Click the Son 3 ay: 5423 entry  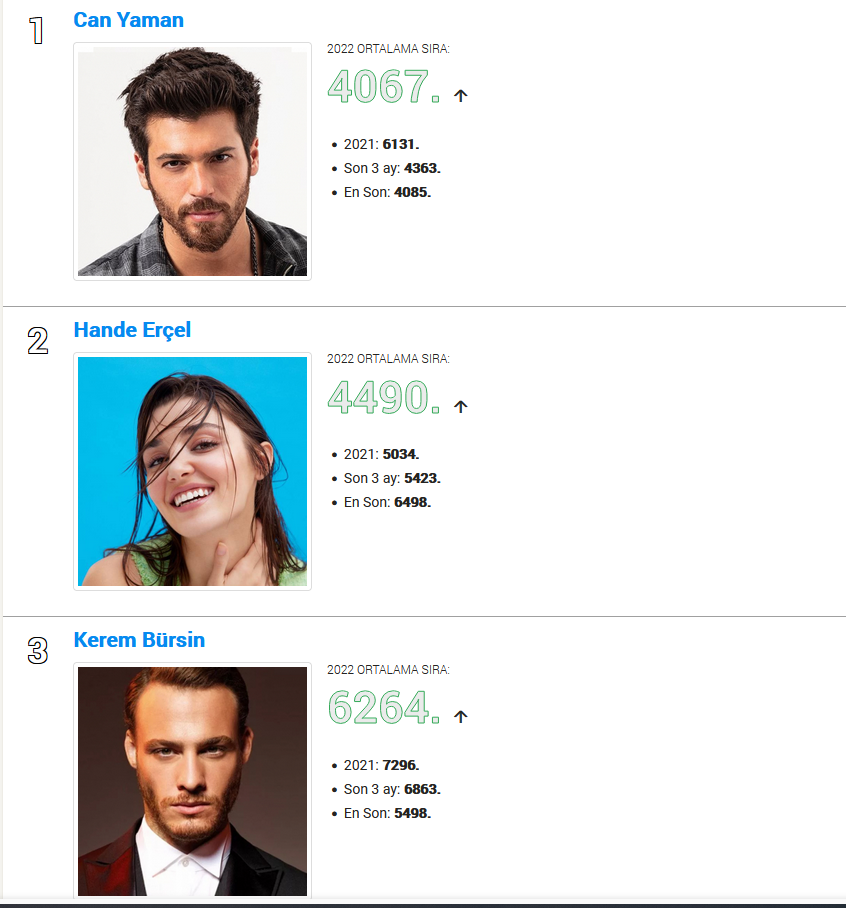click(x=392, y=478)
